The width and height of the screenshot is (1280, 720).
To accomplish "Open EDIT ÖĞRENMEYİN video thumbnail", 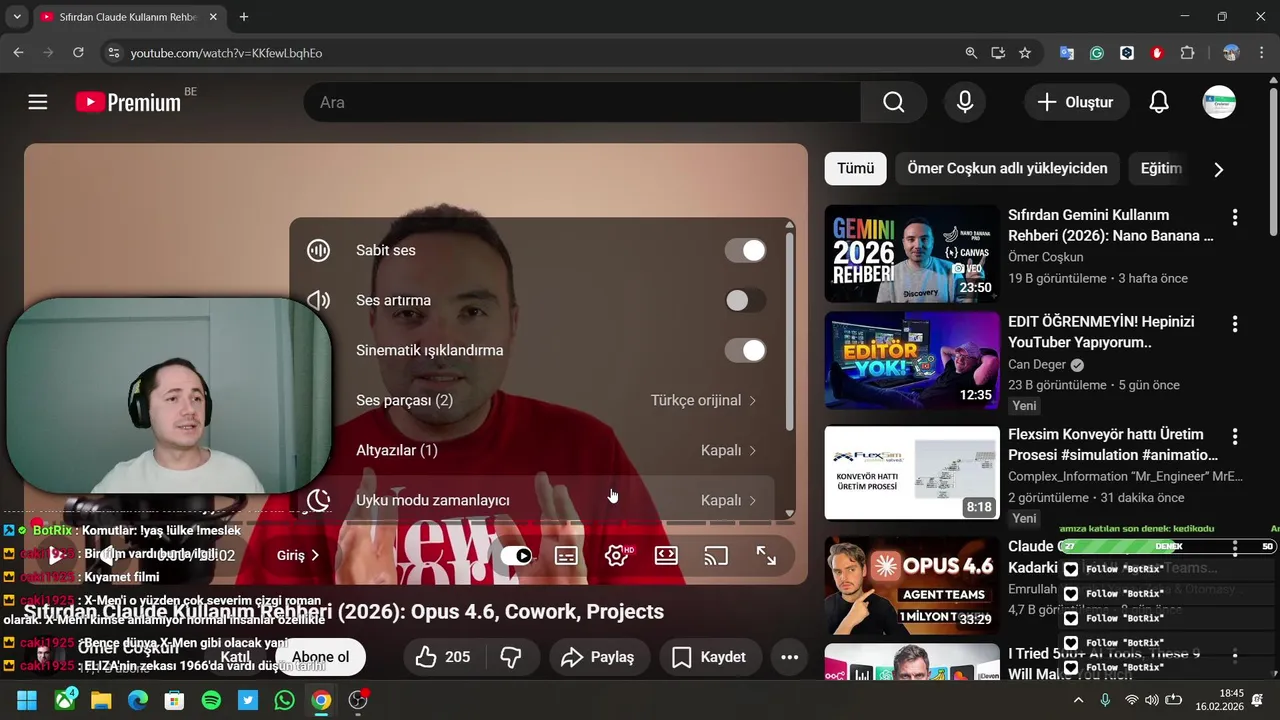I will coord(912,361).
